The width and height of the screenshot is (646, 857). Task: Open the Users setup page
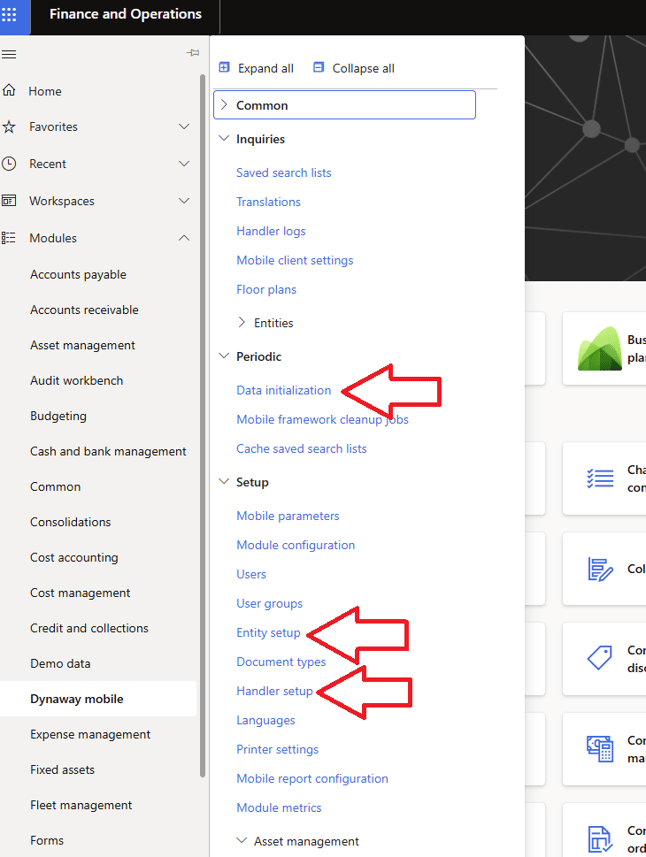[251, 574]
